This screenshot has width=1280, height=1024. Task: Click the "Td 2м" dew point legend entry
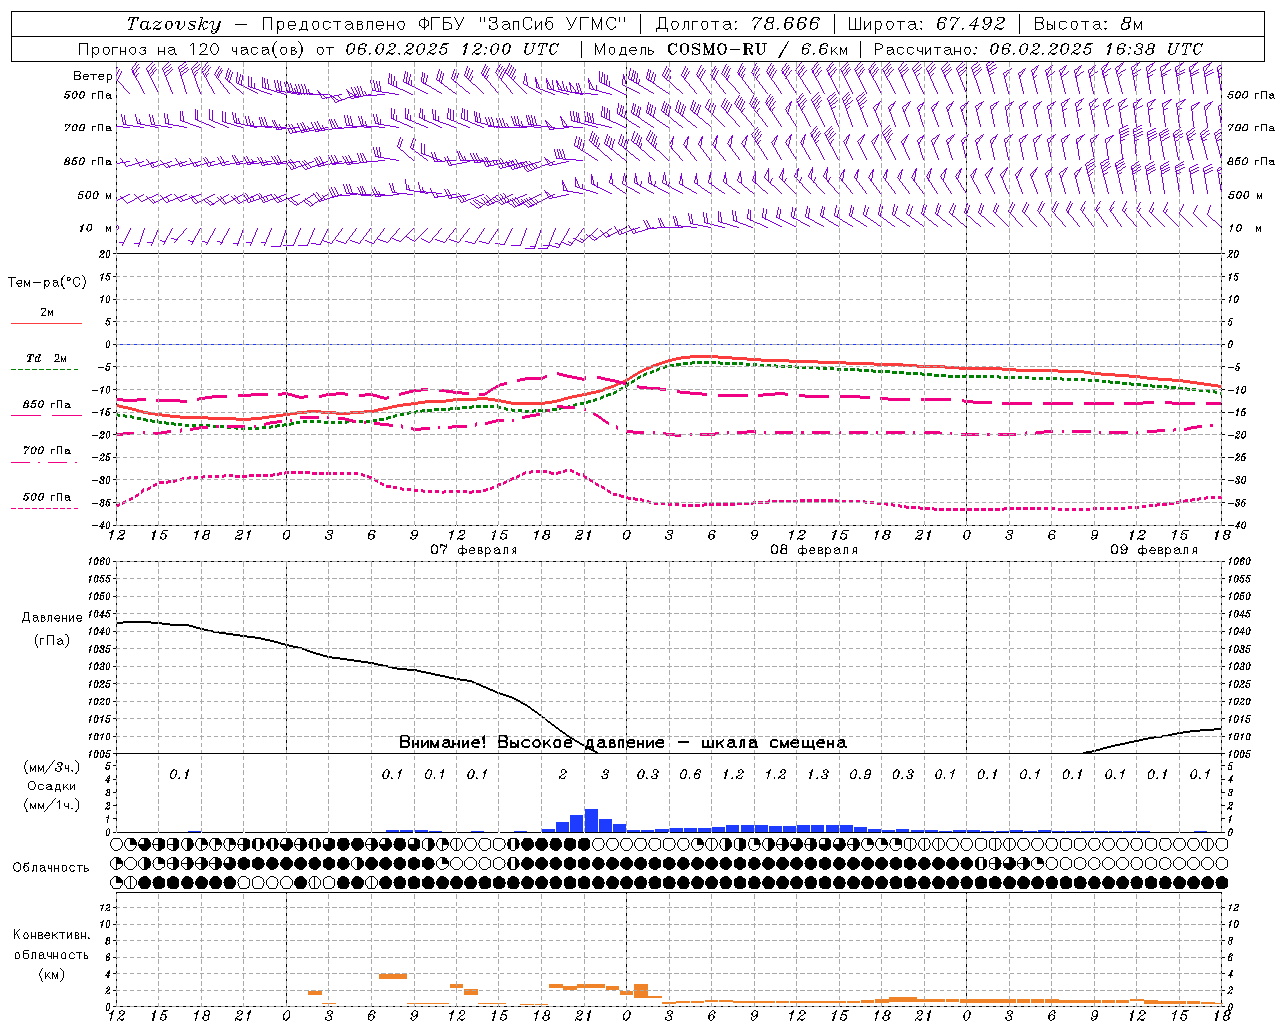(46, 358)
